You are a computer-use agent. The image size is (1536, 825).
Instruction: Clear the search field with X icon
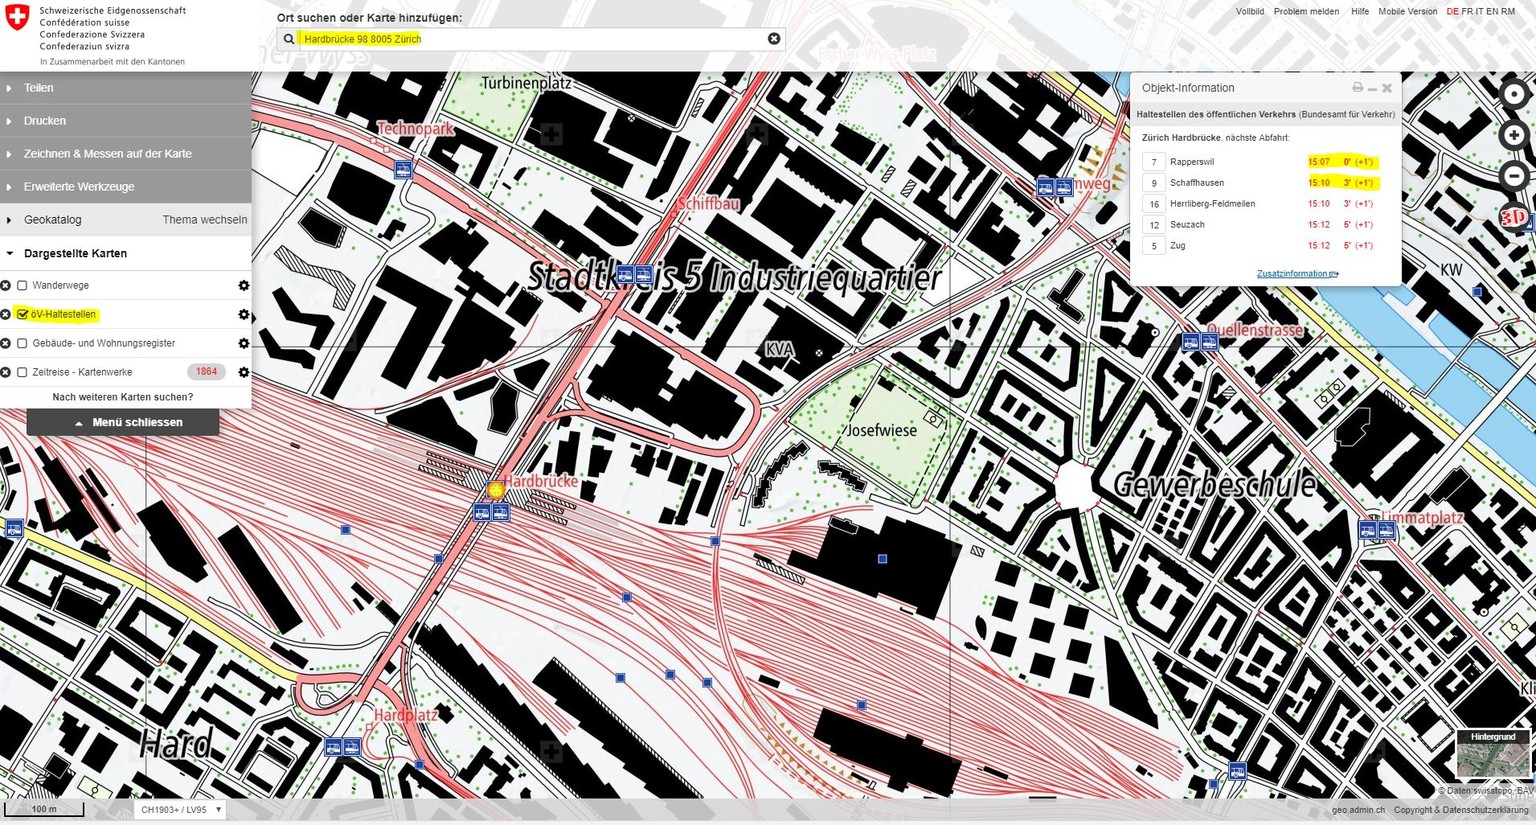point(774,39)
